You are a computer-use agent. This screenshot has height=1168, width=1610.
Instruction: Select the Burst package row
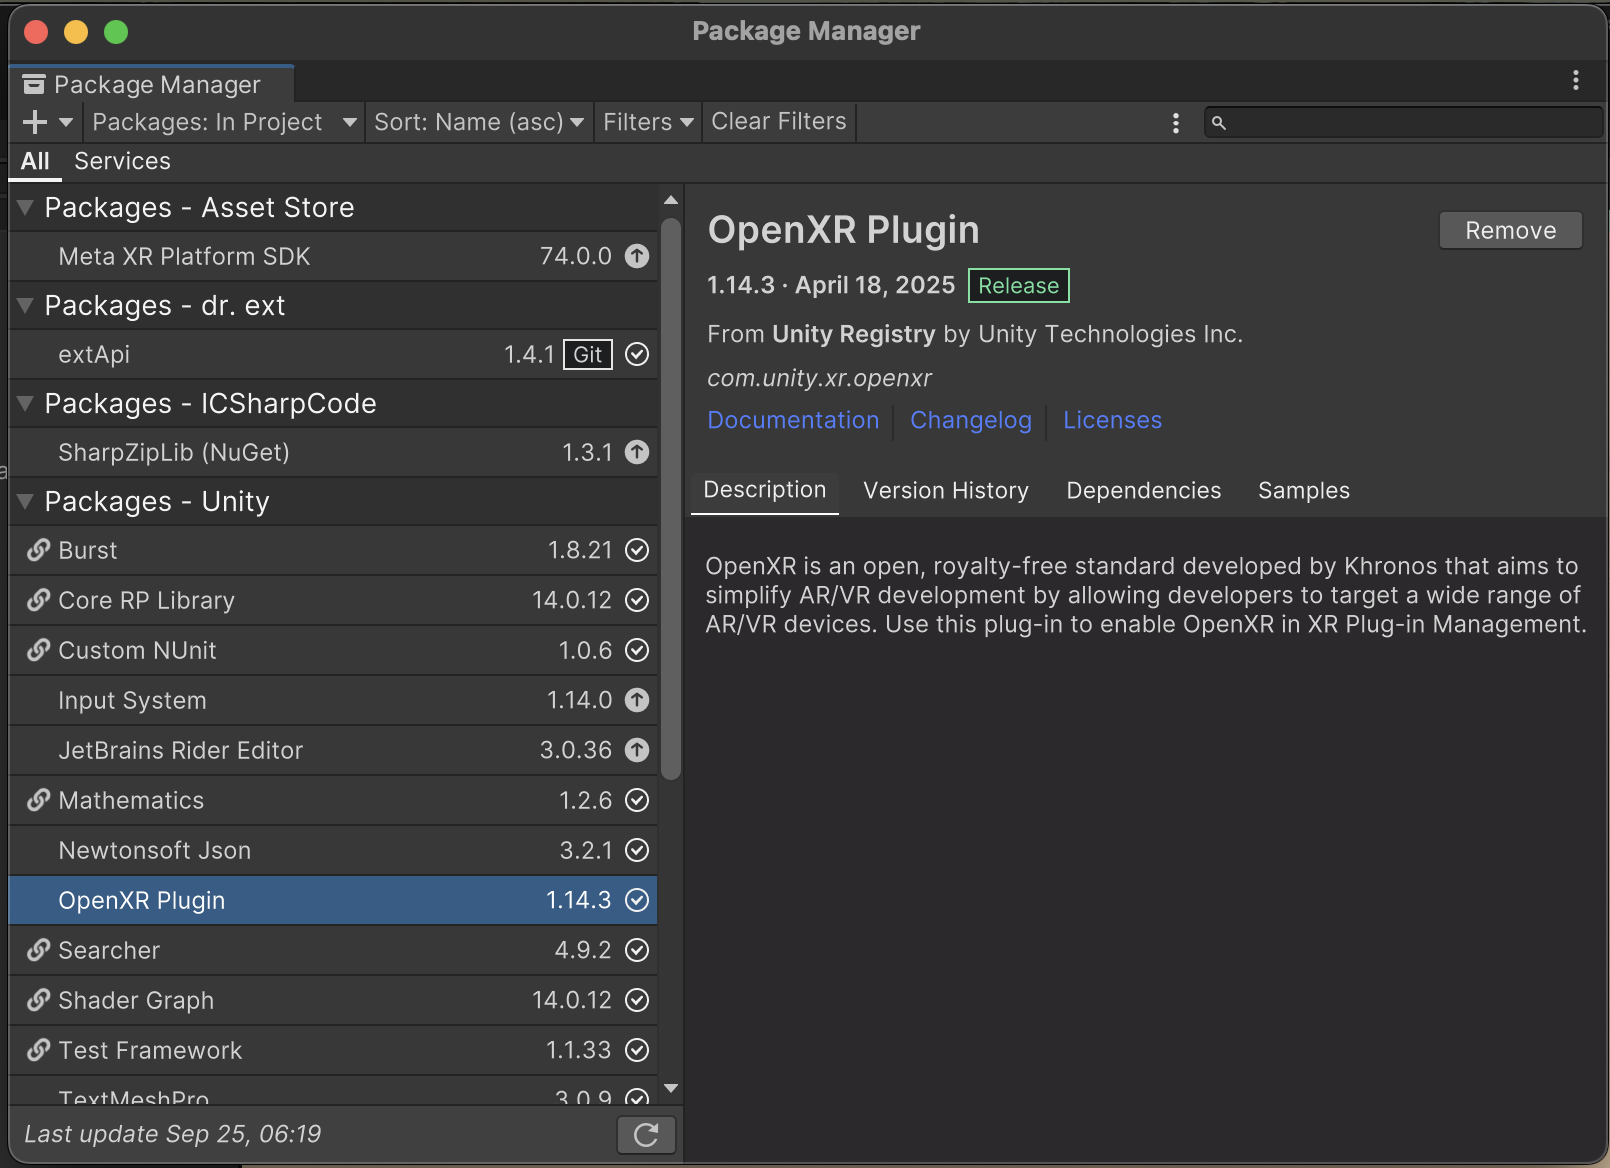[333, 551]
